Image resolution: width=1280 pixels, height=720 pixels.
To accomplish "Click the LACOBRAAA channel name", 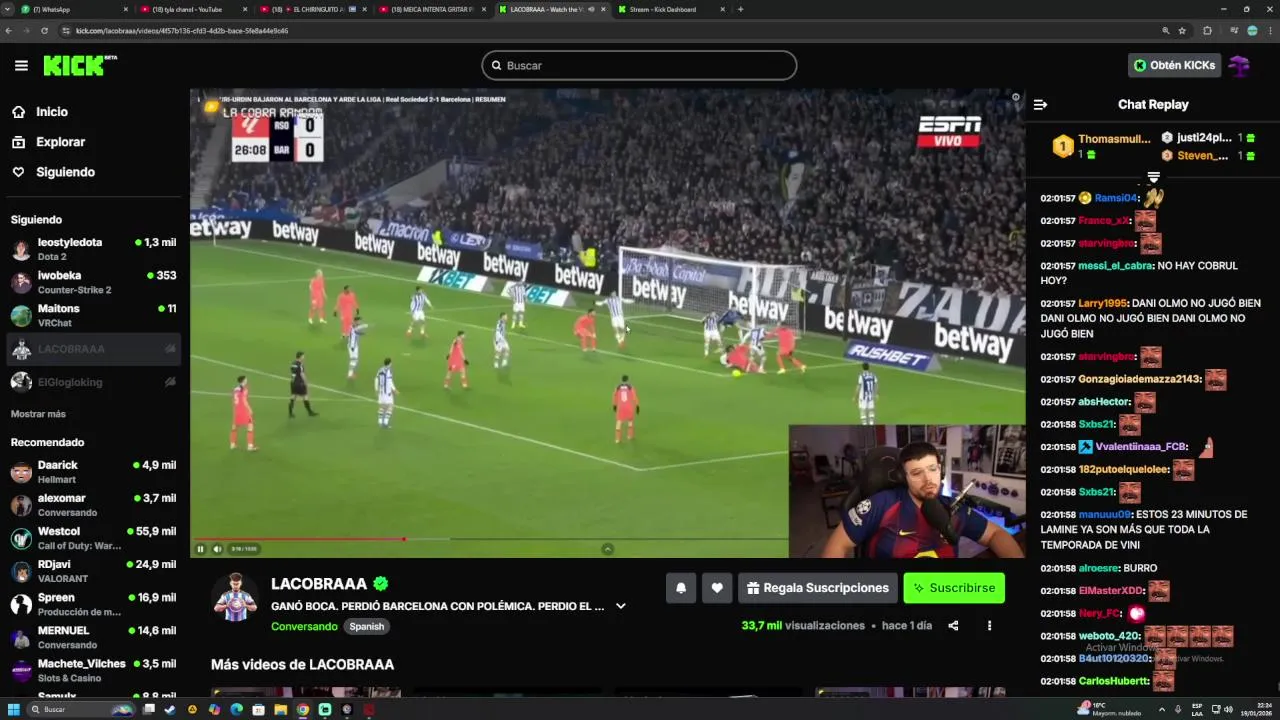I will tap(319, 584).
